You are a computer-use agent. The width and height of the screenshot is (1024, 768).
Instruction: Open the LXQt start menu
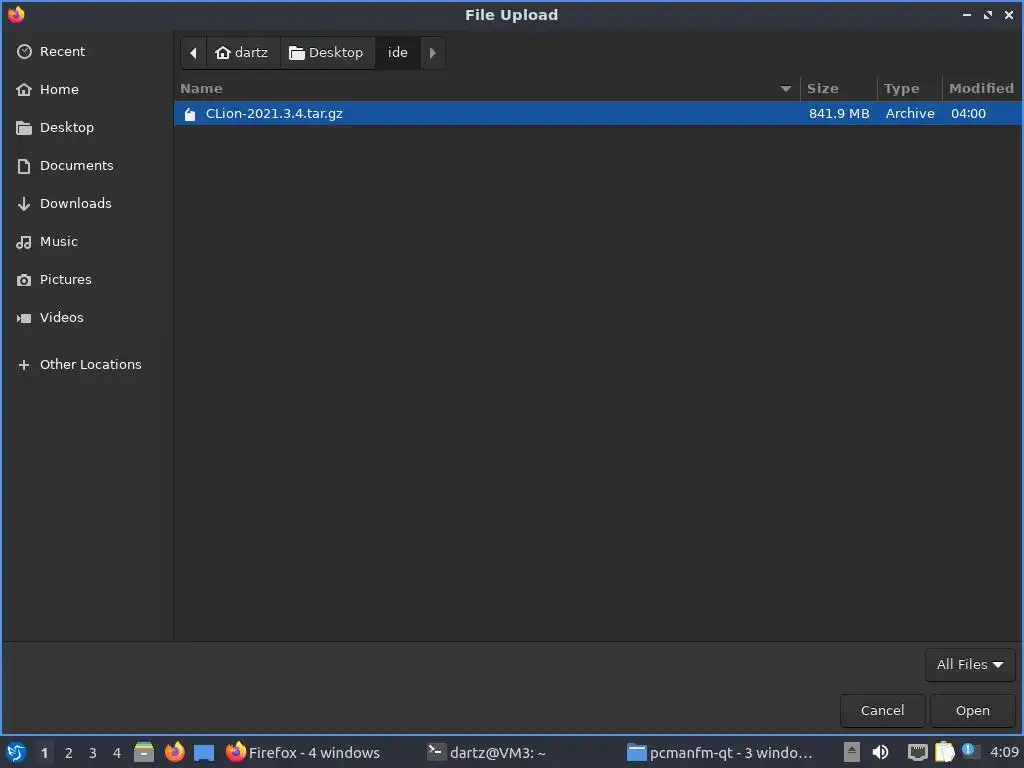(16, 752)
